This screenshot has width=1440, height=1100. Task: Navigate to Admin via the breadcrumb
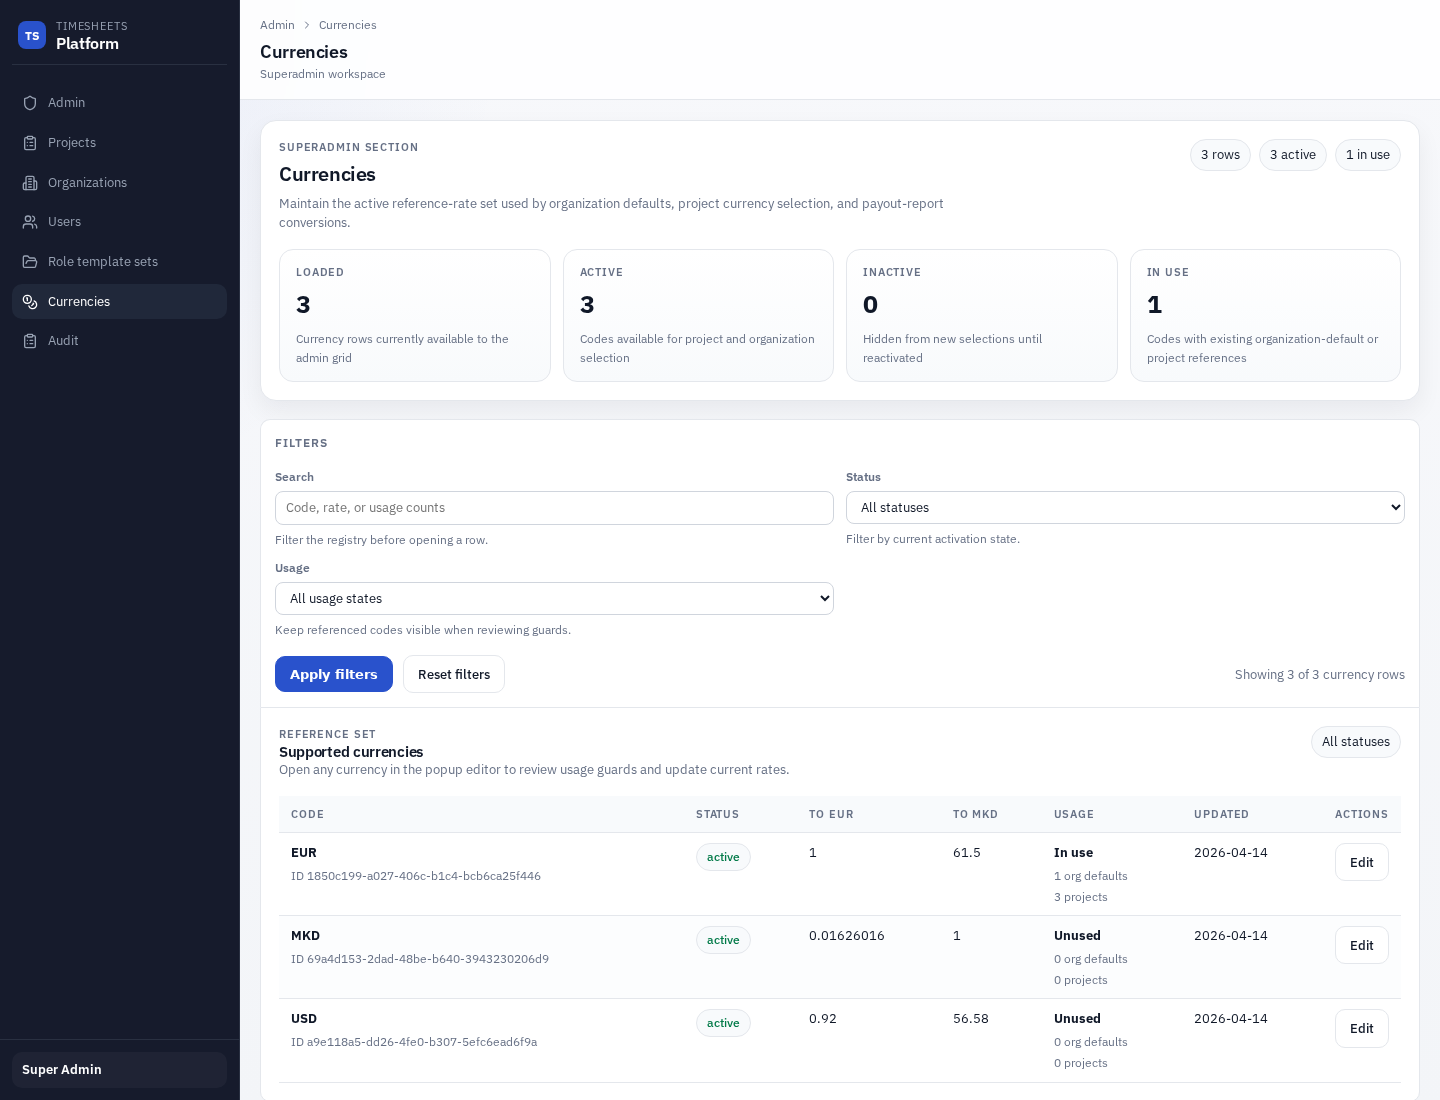277,25
